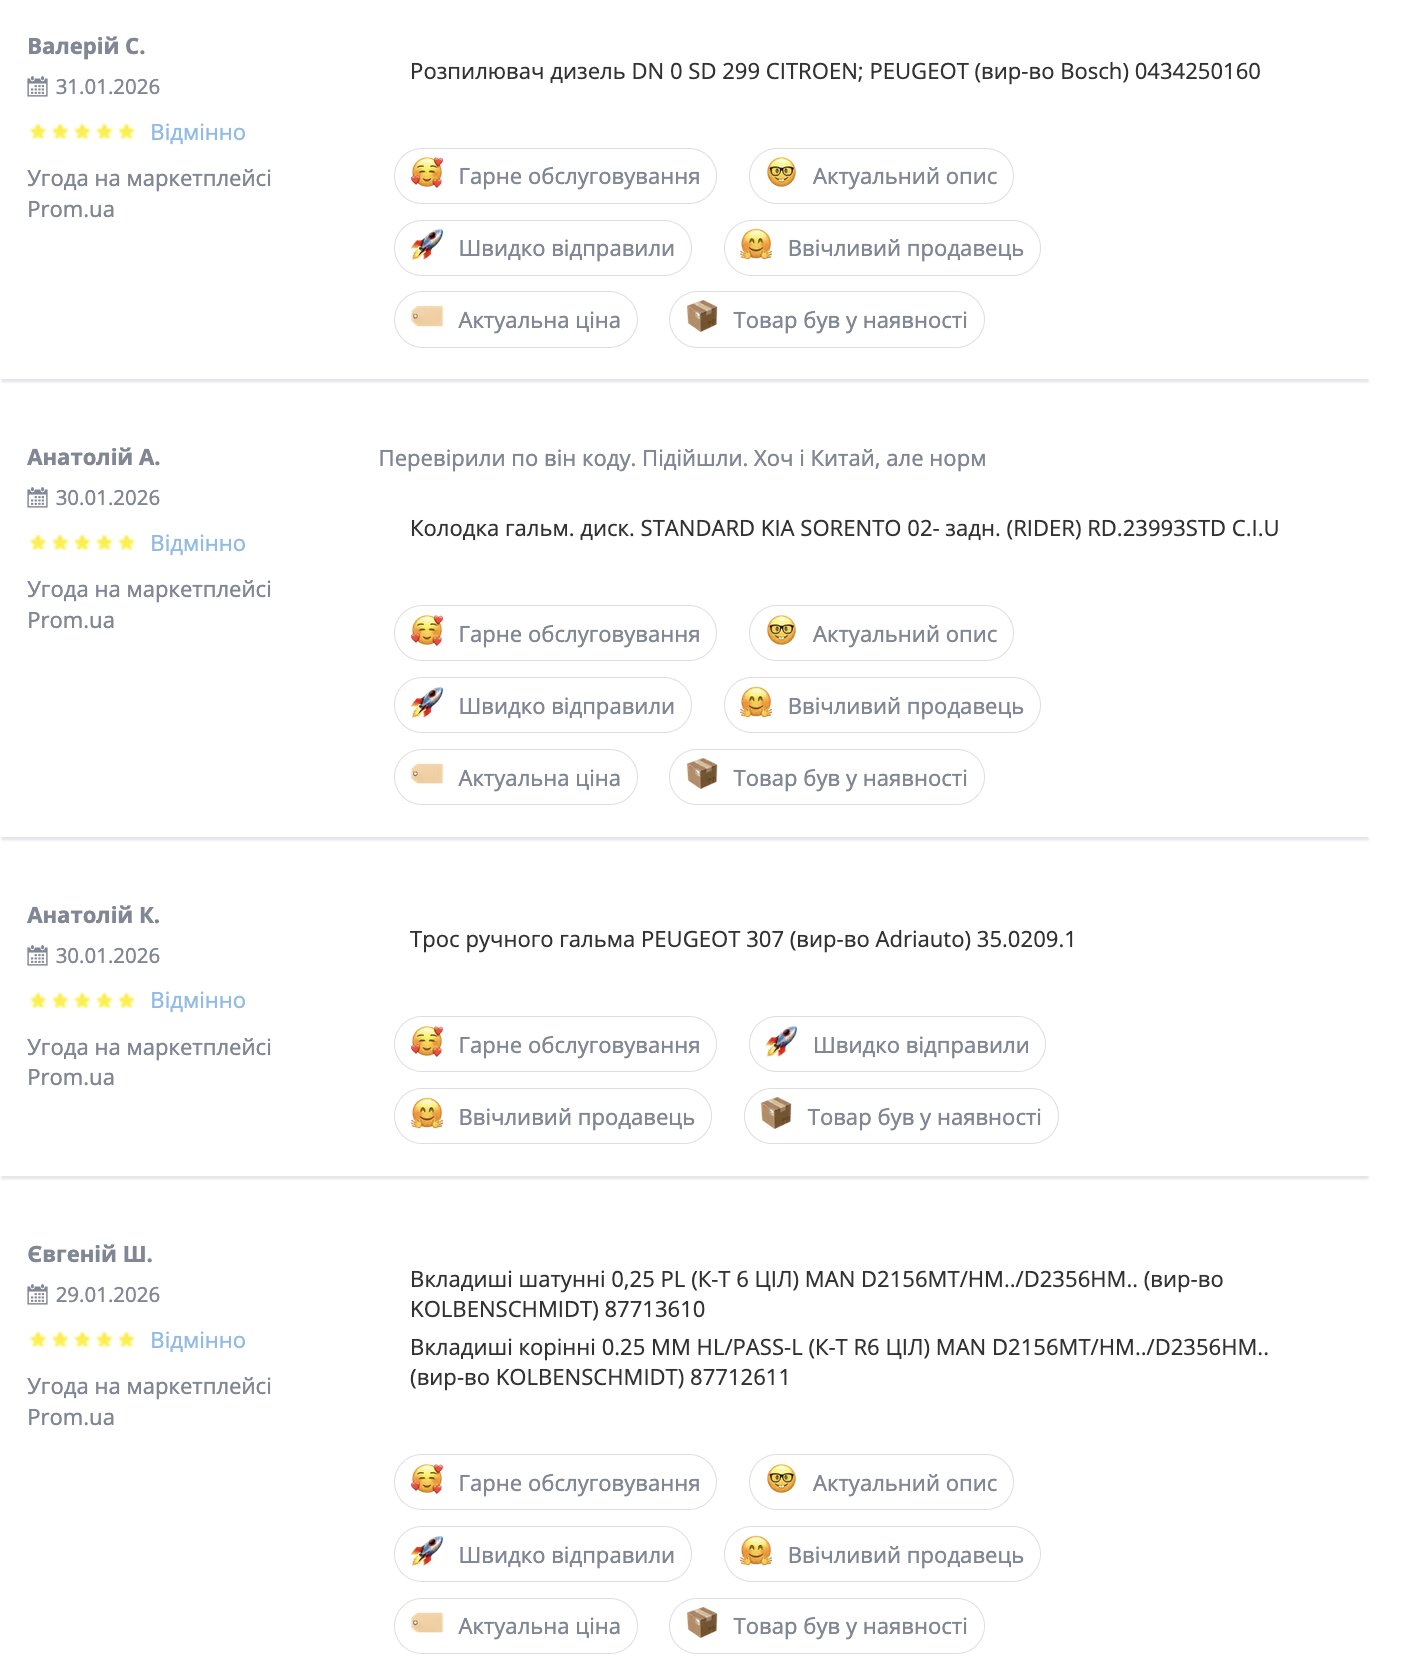This screenshot has height=1678, width=1414.
Task: Open Вкладиші шатунні KOLBENSCHMIDT 87713610 link
Action: [x=816, y=1294]
